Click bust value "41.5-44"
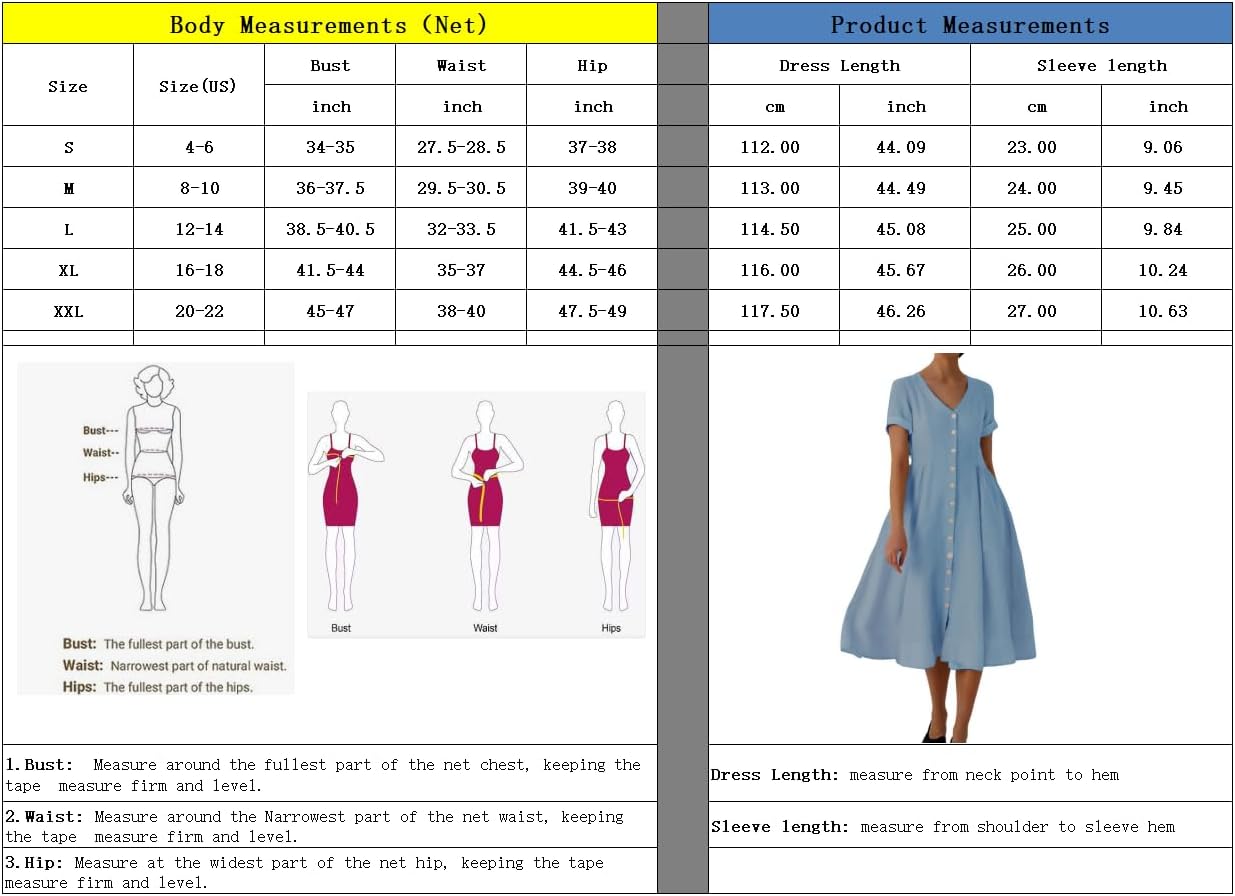 330,270
